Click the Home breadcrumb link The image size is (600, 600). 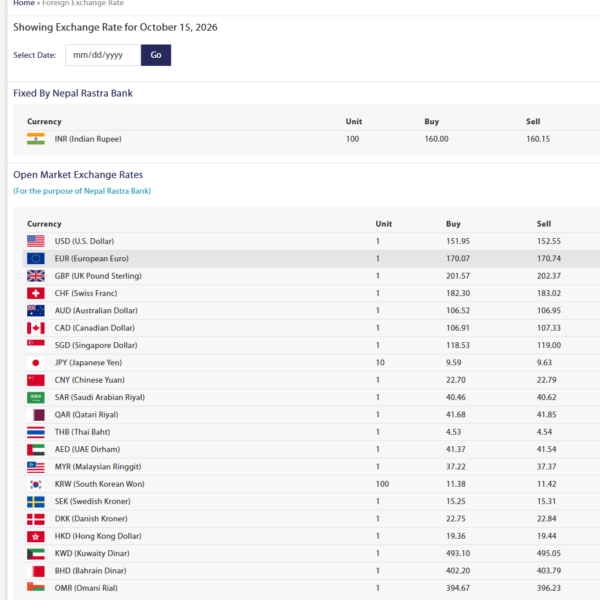click(24, 3)
